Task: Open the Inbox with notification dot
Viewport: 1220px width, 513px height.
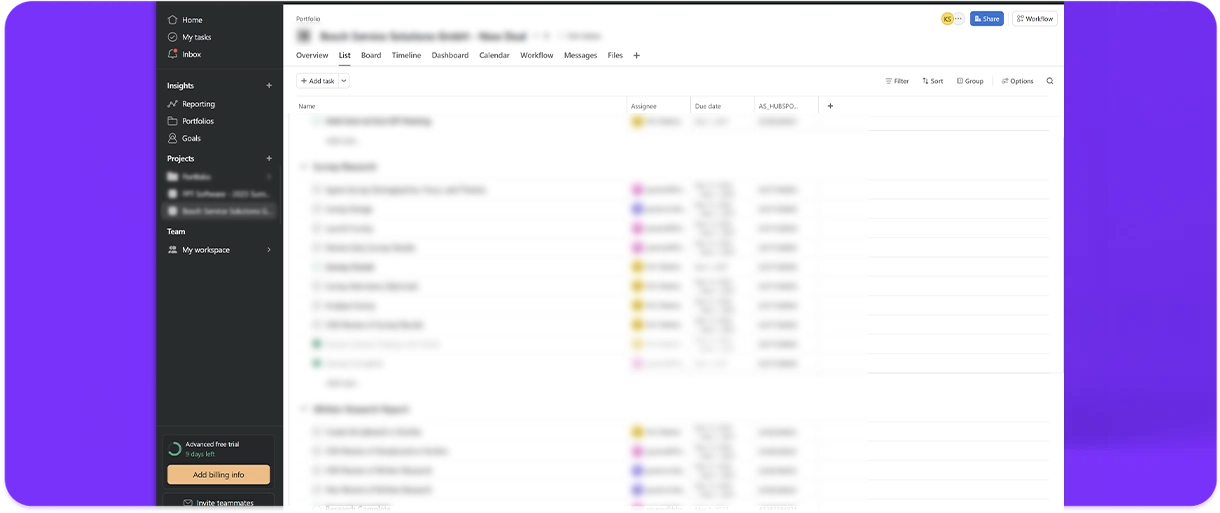Action: (x=184, y=54)
